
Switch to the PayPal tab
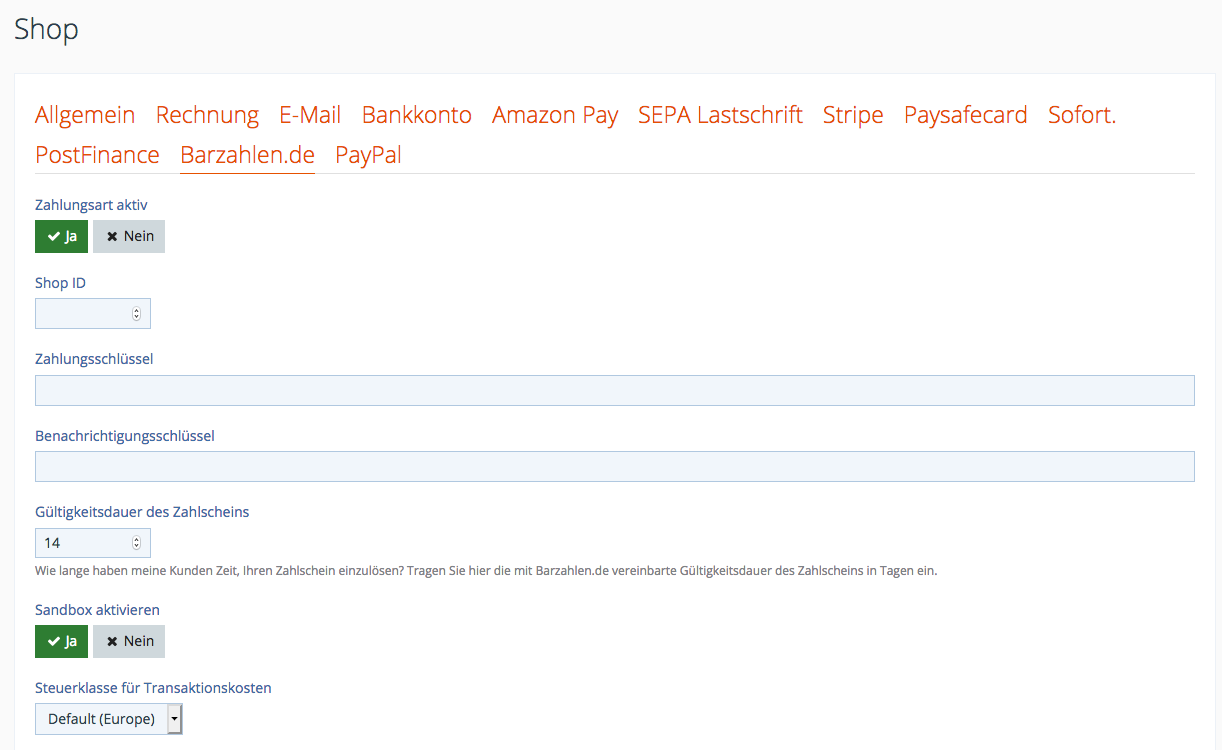click(368, 155)
